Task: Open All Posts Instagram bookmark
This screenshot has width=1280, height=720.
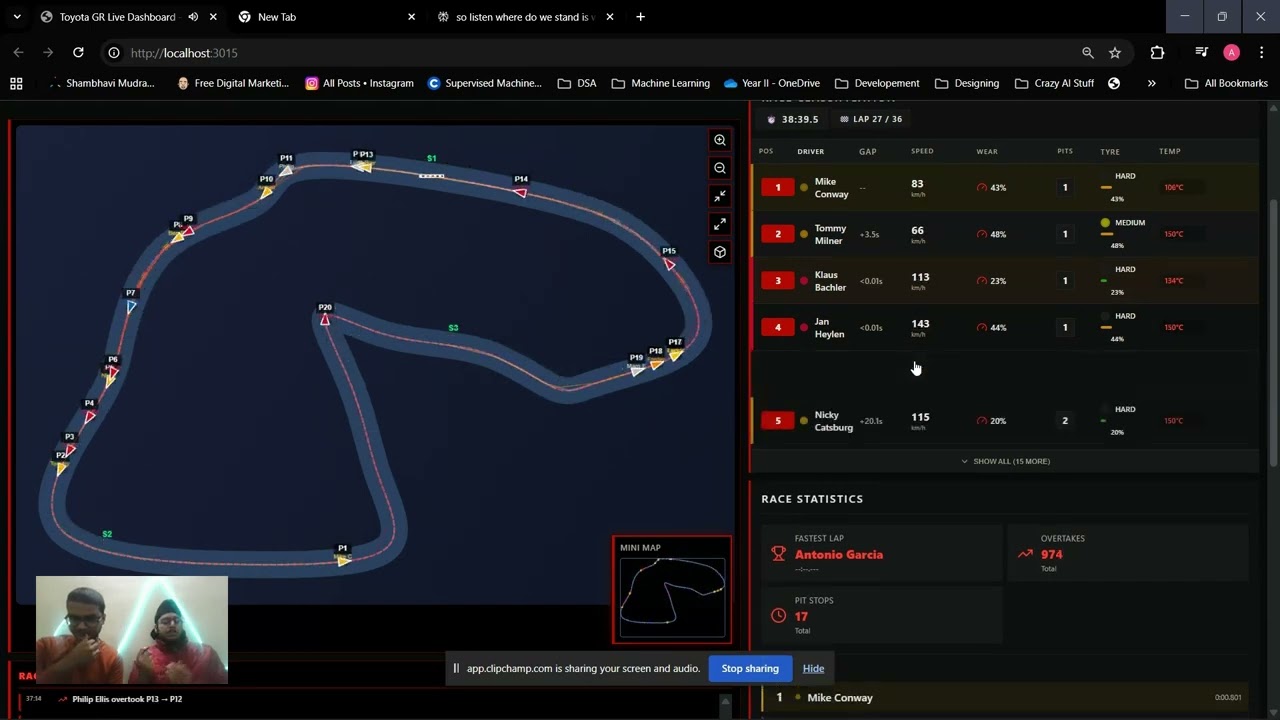Action: click(359, 83)
